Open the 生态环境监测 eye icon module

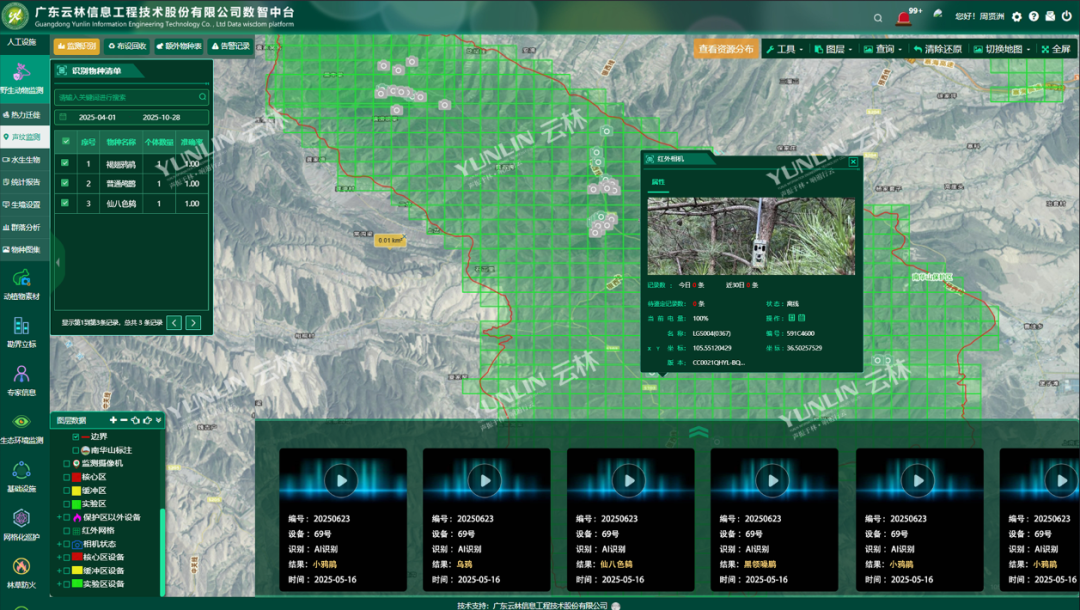coord(21,423)
